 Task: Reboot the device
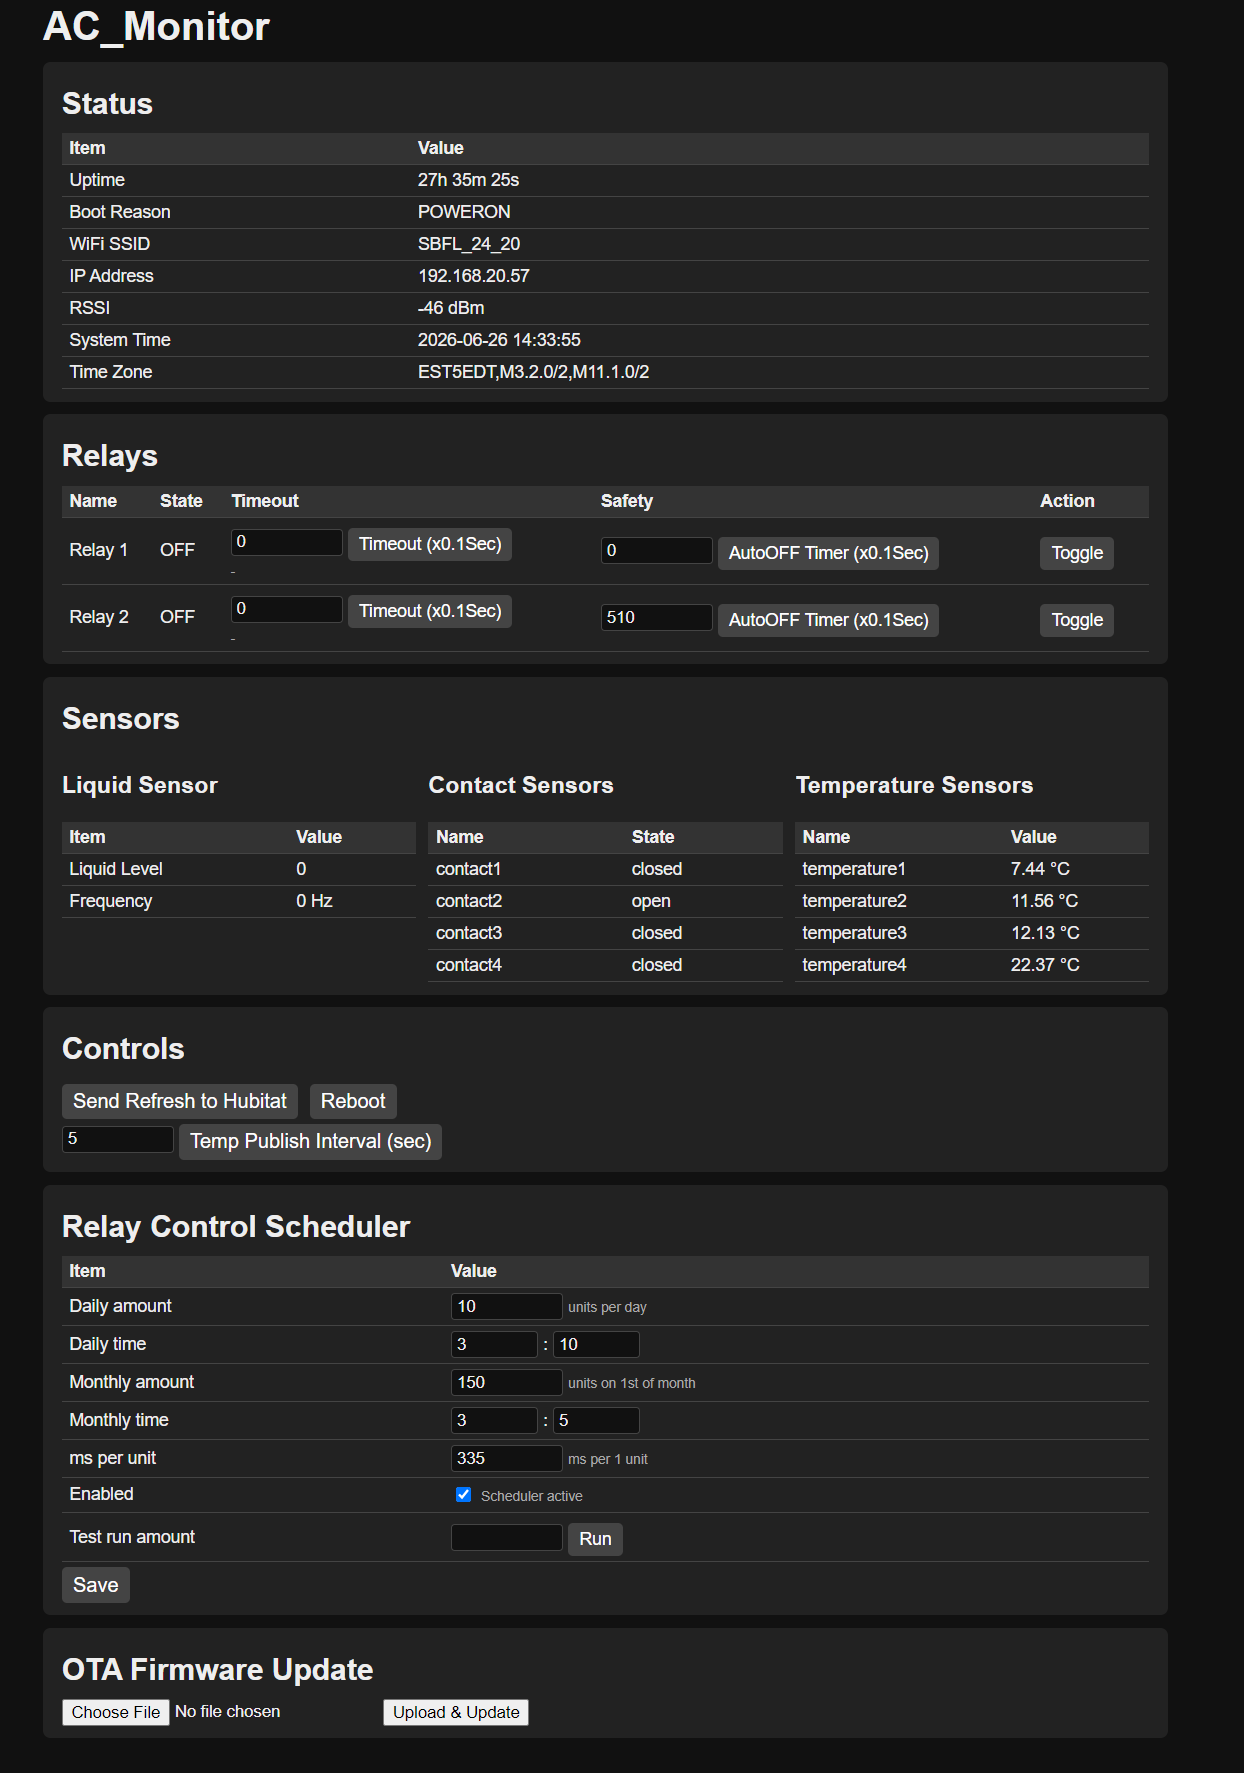pyautogui.click(x=353, y=1101)
